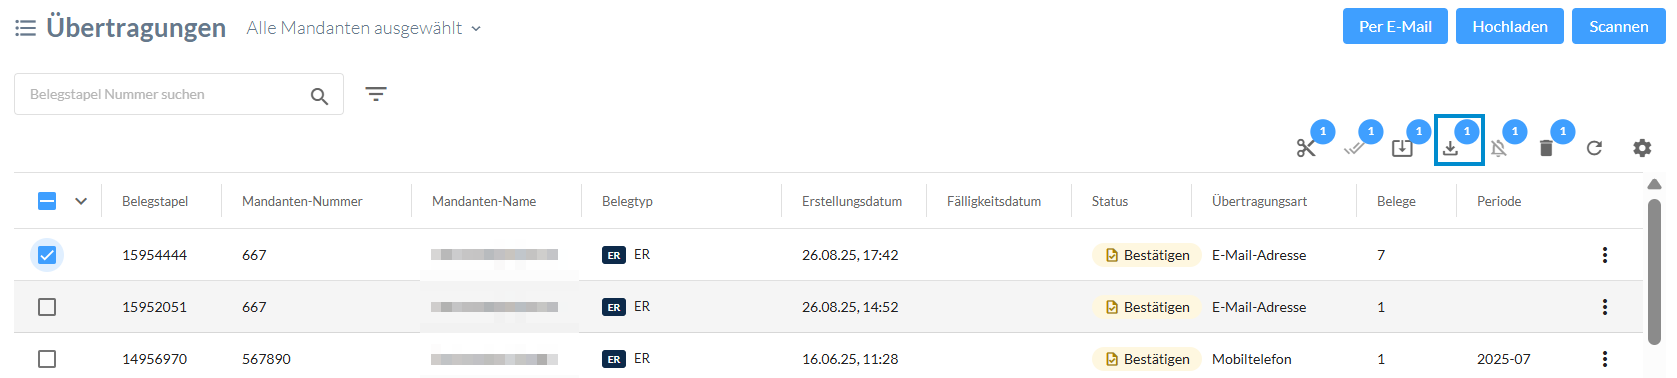Expand the Alle Mandanten ausgewählt dropdown

tap(364, 28)
